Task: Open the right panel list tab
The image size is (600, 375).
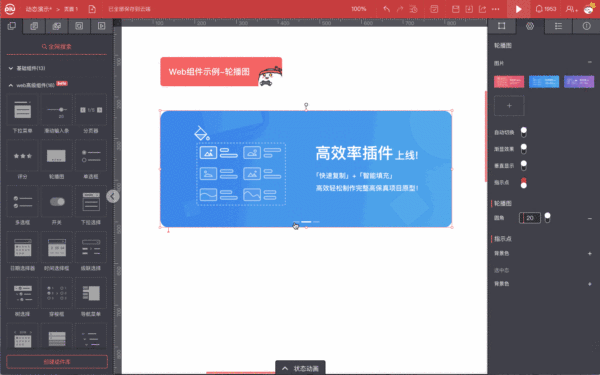Action: pos(558,26)
